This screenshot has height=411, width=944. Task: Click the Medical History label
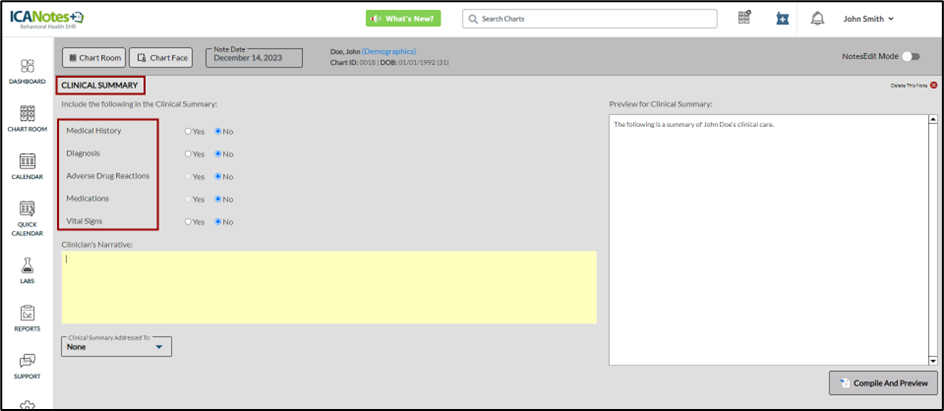93,131
